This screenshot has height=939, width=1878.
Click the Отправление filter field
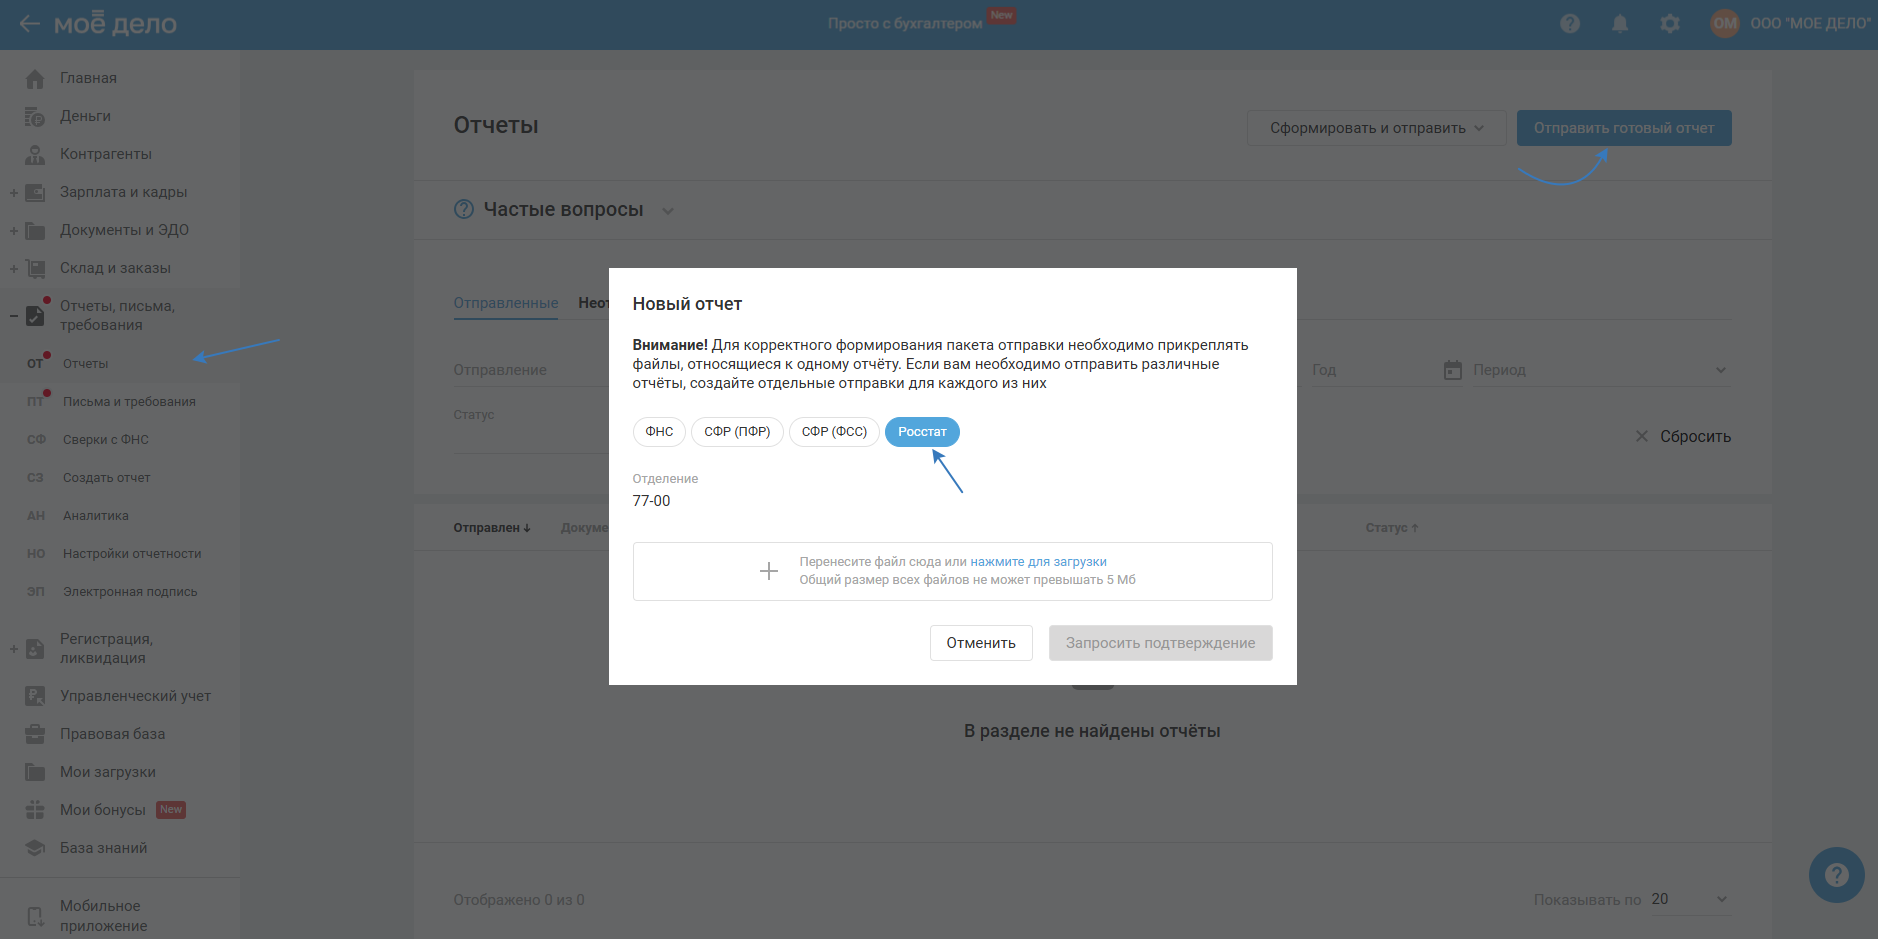pos(530,370)
